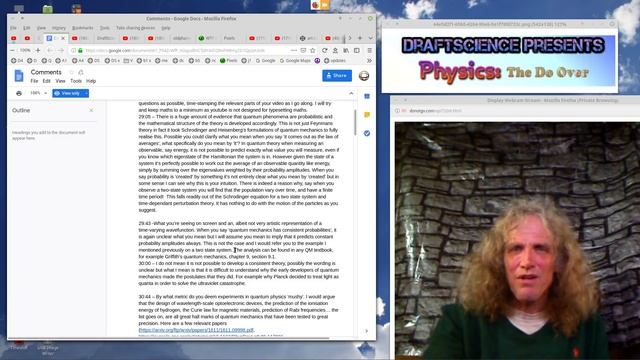Close the Outline panel
Screen dimensions: 640x360
[91, 110]
